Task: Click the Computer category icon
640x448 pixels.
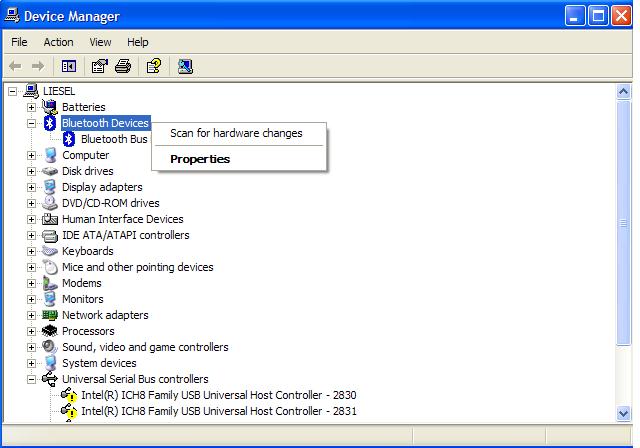Action: tap(50, 155)
